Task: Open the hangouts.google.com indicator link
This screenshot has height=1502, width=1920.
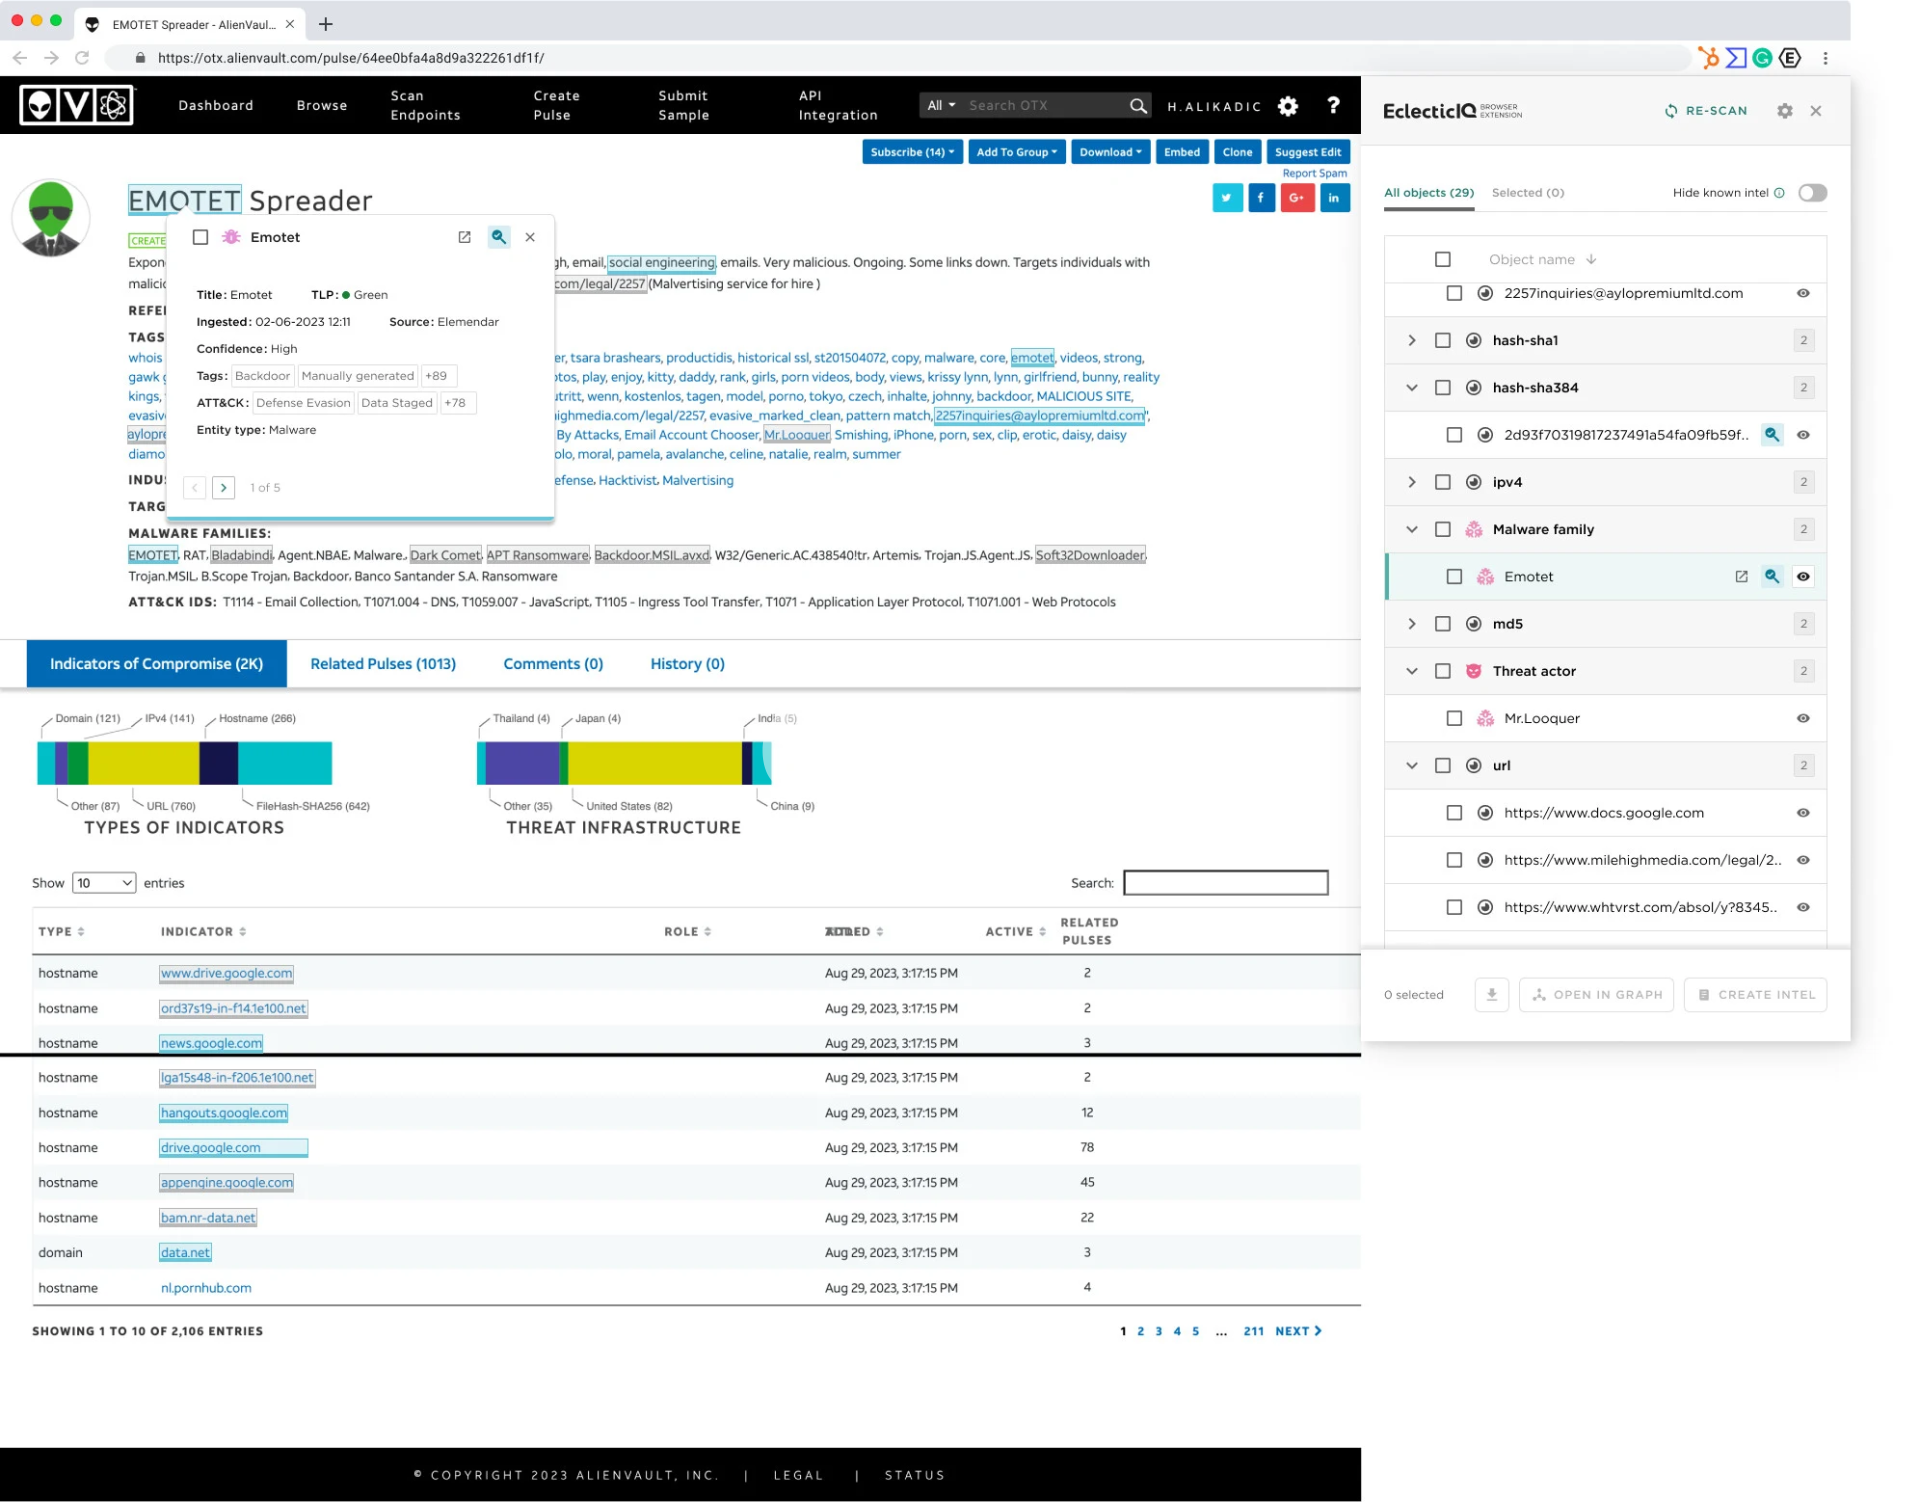Action: [224, 1113]
